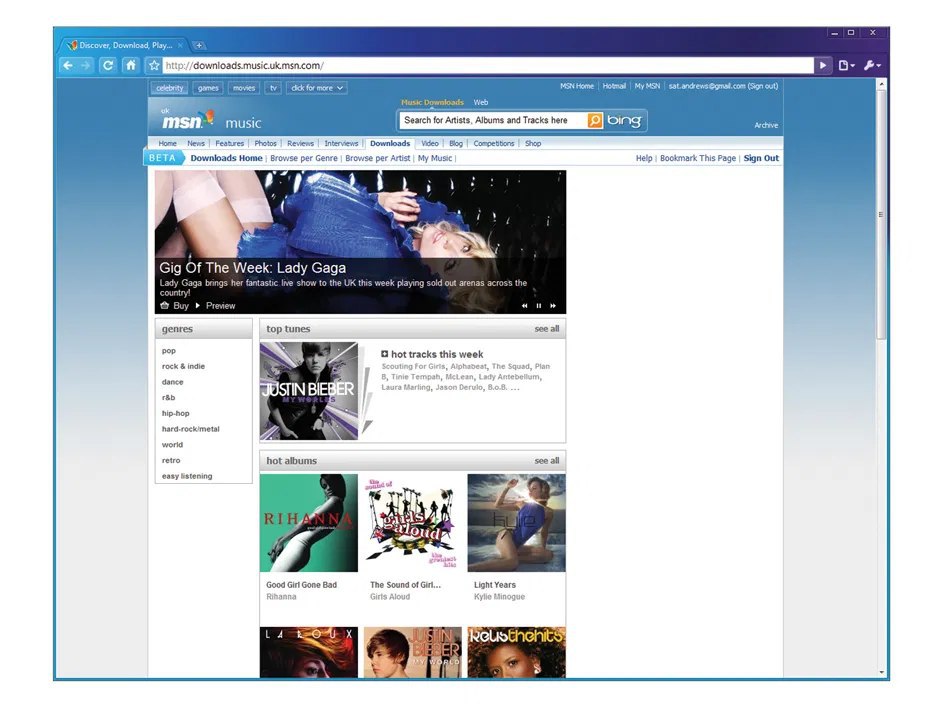This screenshot has width=945, height=709.
Task: Open the Kelis The Hits album cover
Action: pyautogui.click(x=516, y=653)
